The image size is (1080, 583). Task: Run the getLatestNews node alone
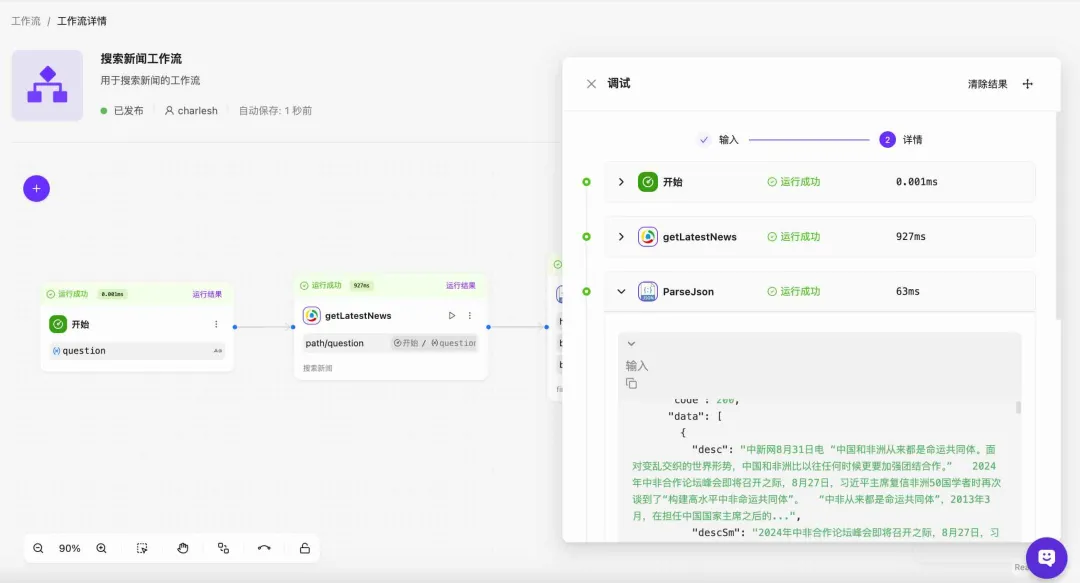452,316
